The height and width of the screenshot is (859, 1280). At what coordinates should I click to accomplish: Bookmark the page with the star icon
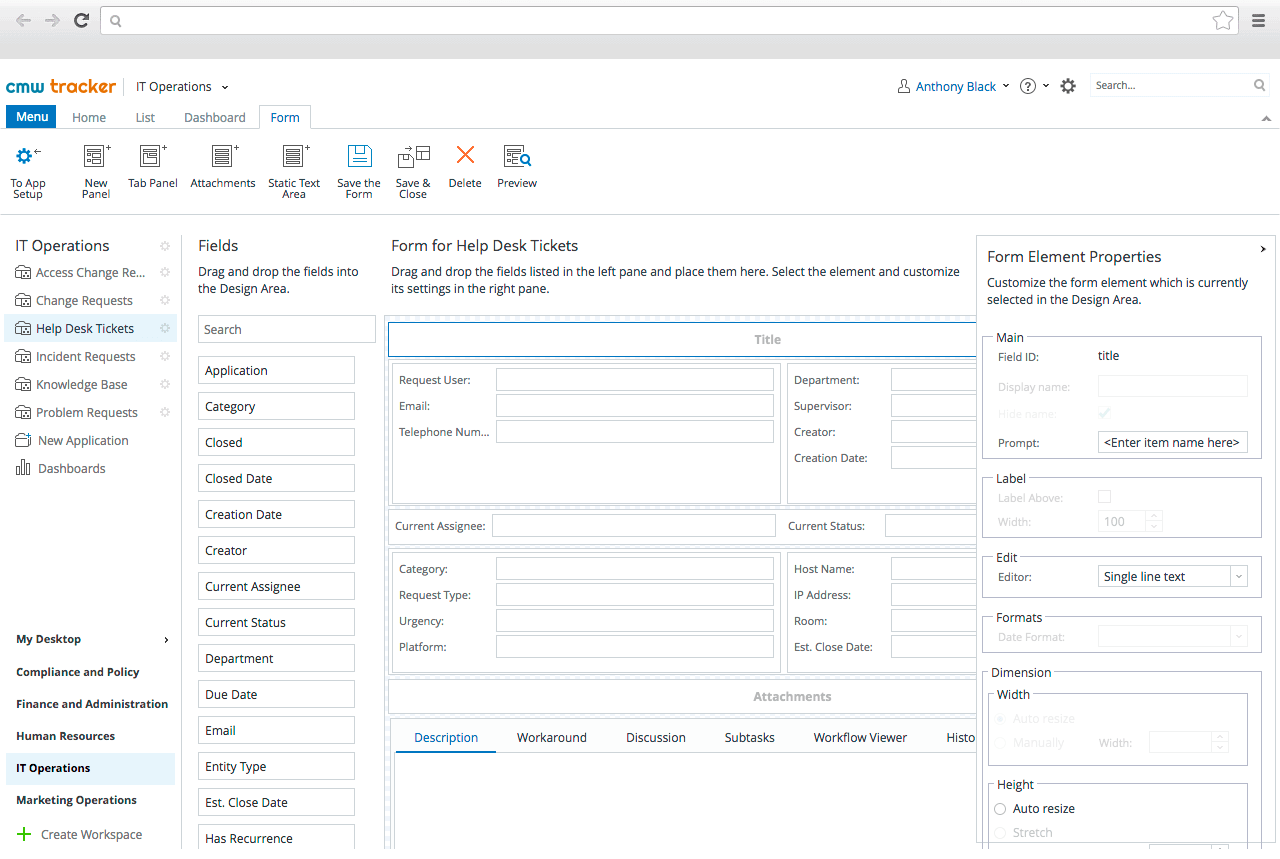[x=1222, y=20]
